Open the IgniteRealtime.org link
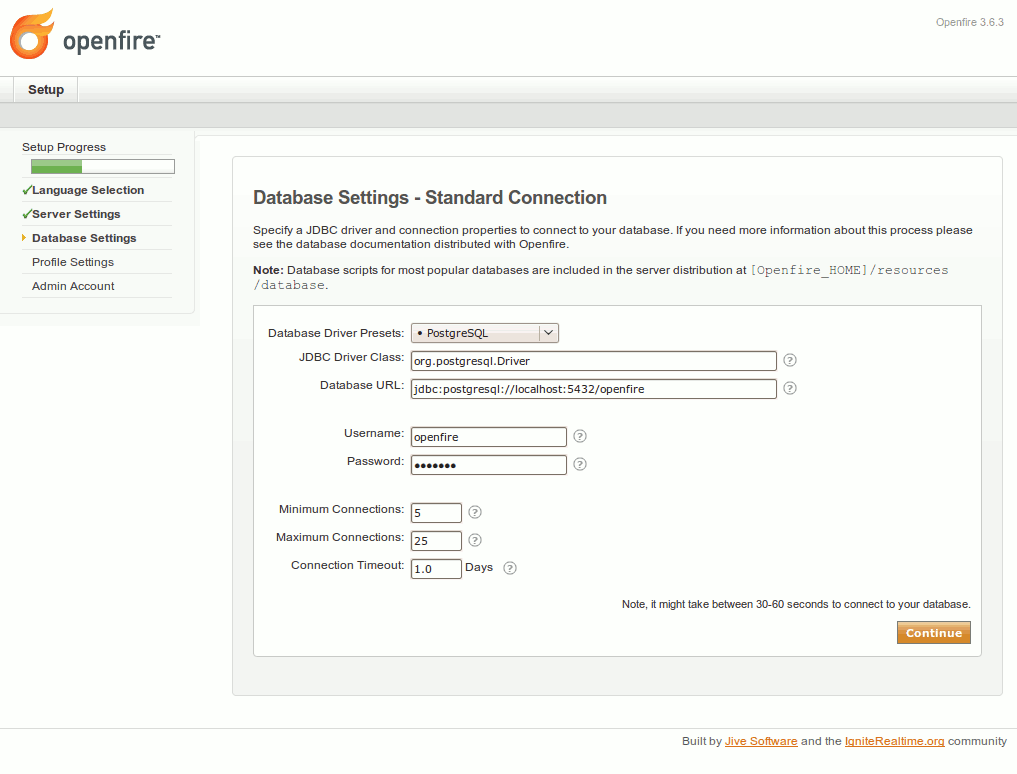The height and width of the screenshot is (774, 1017). coord(894,741)
